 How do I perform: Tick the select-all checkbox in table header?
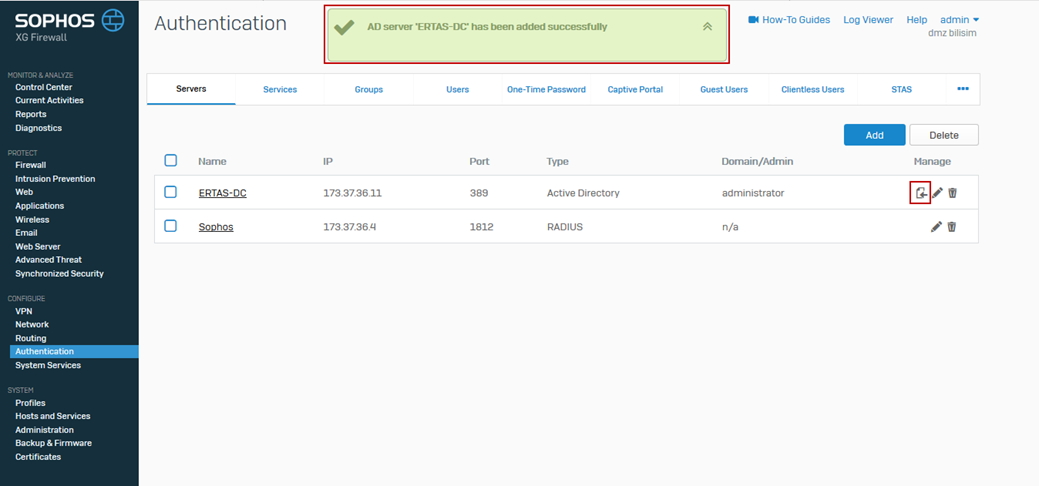(x=171, y=160)
